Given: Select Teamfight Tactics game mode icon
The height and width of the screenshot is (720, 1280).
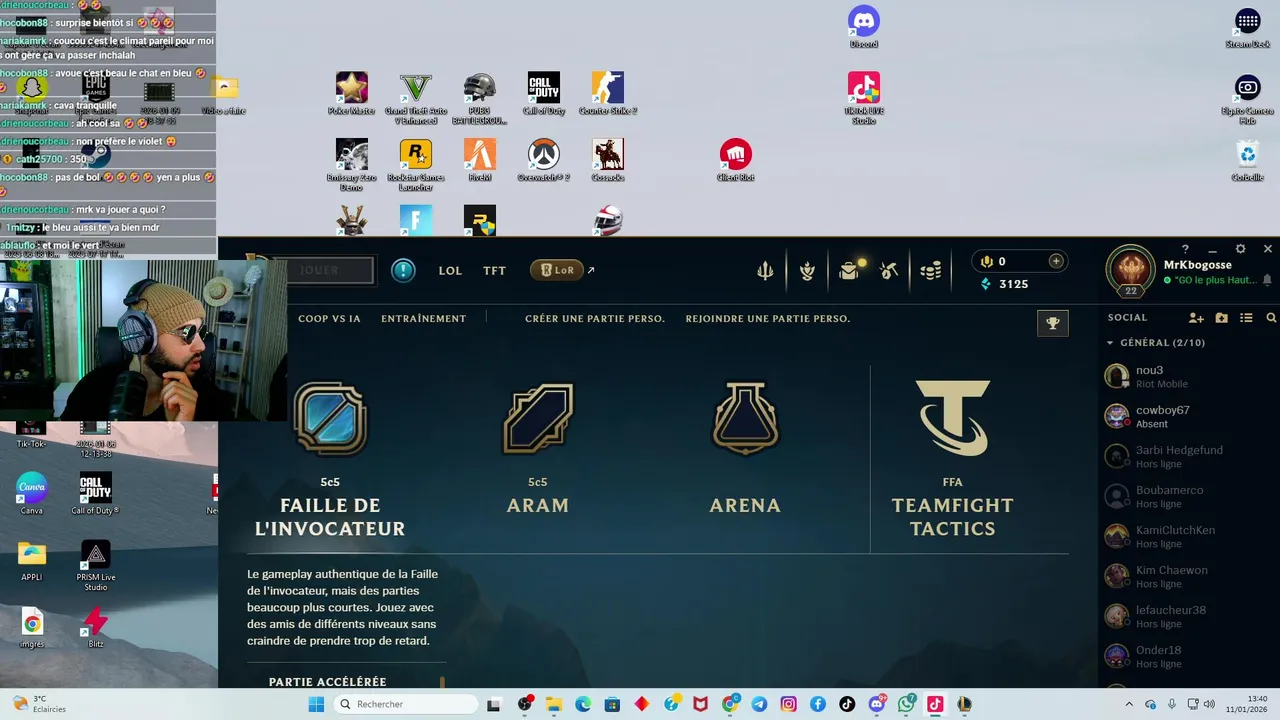Looking at the screenshot, I should 953,419.
